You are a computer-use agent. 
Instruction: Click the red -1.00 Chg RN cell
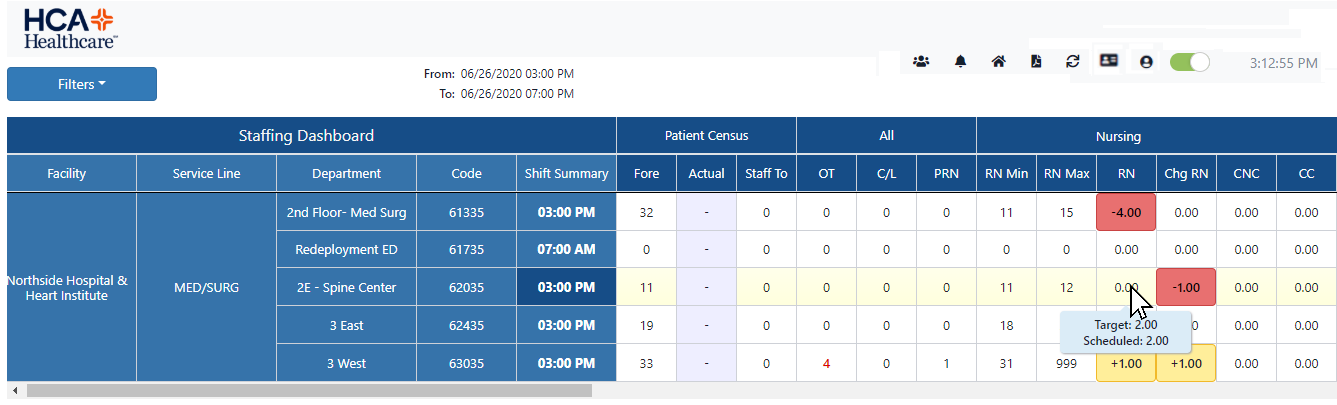click(1186, 288)
